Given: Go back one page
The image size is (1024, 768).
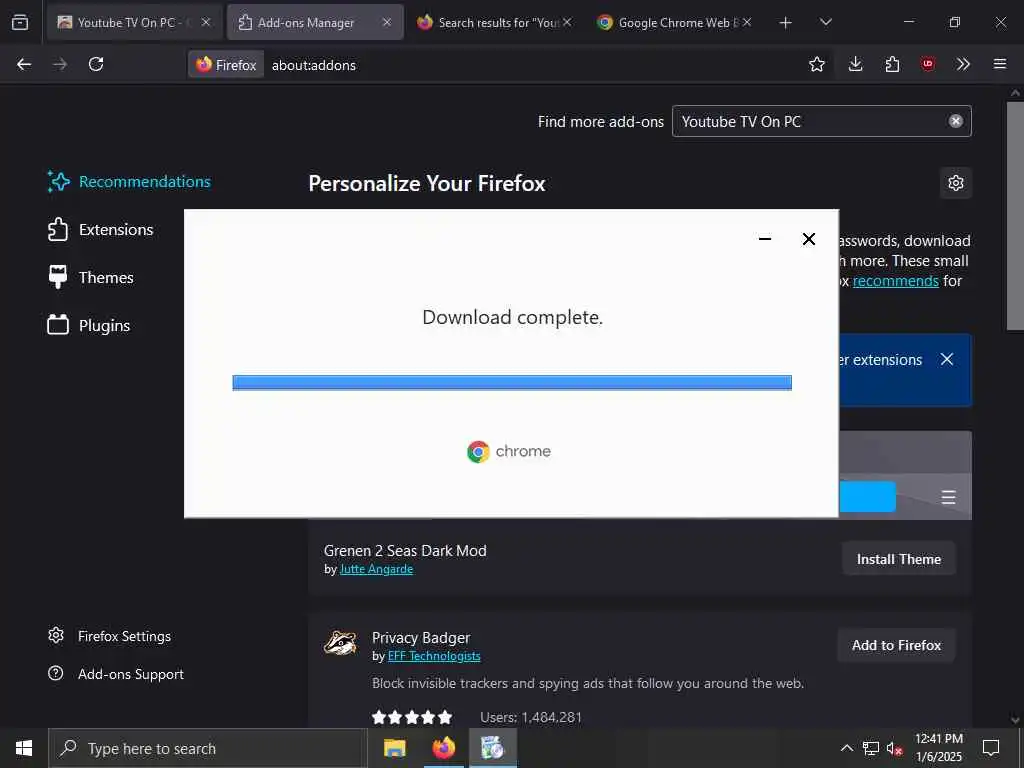Looking at the screenshot, I should pyautogui.click(x=24, y=64).
